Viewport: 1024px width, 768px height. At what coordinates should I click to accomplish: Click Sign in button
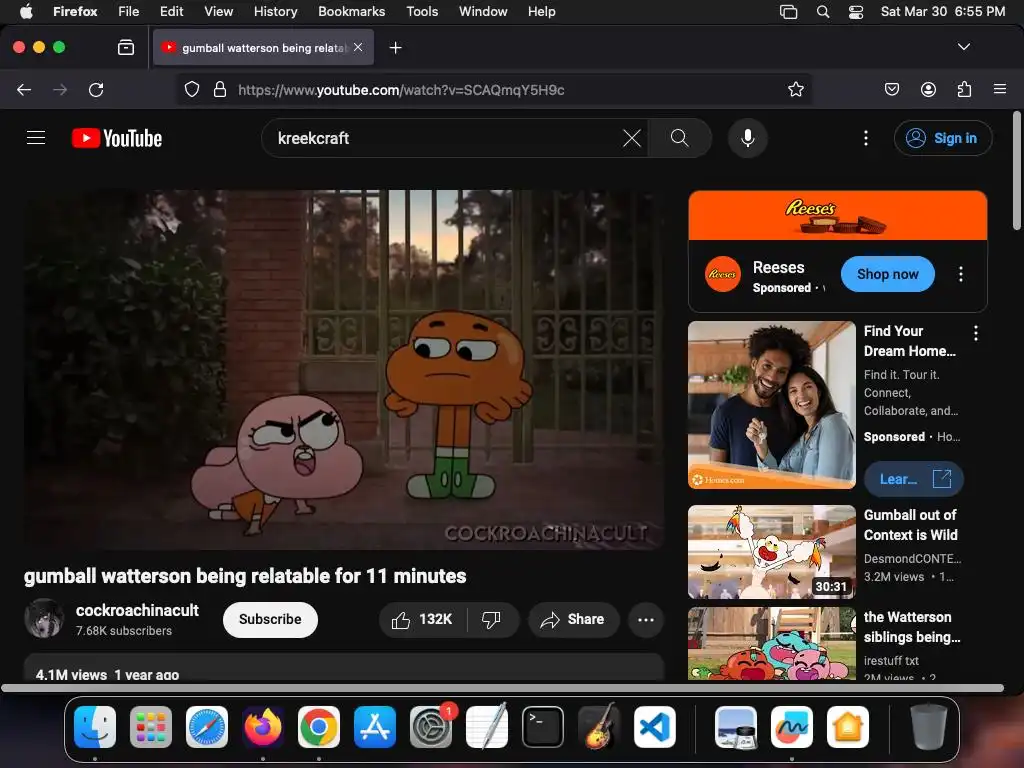(942, 138)
